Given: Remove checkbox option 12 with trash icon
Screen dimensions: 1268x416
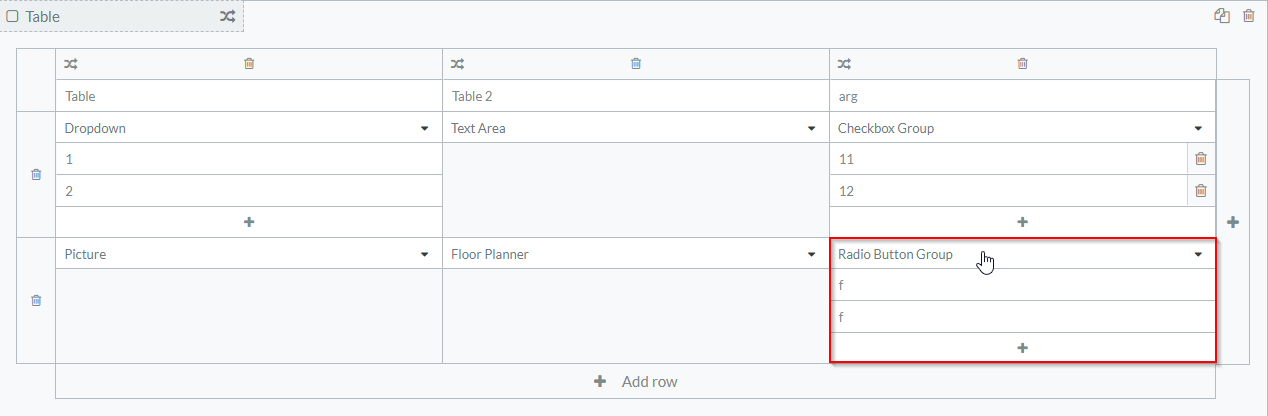Looking at the screenshot, I should point(1201,191).
